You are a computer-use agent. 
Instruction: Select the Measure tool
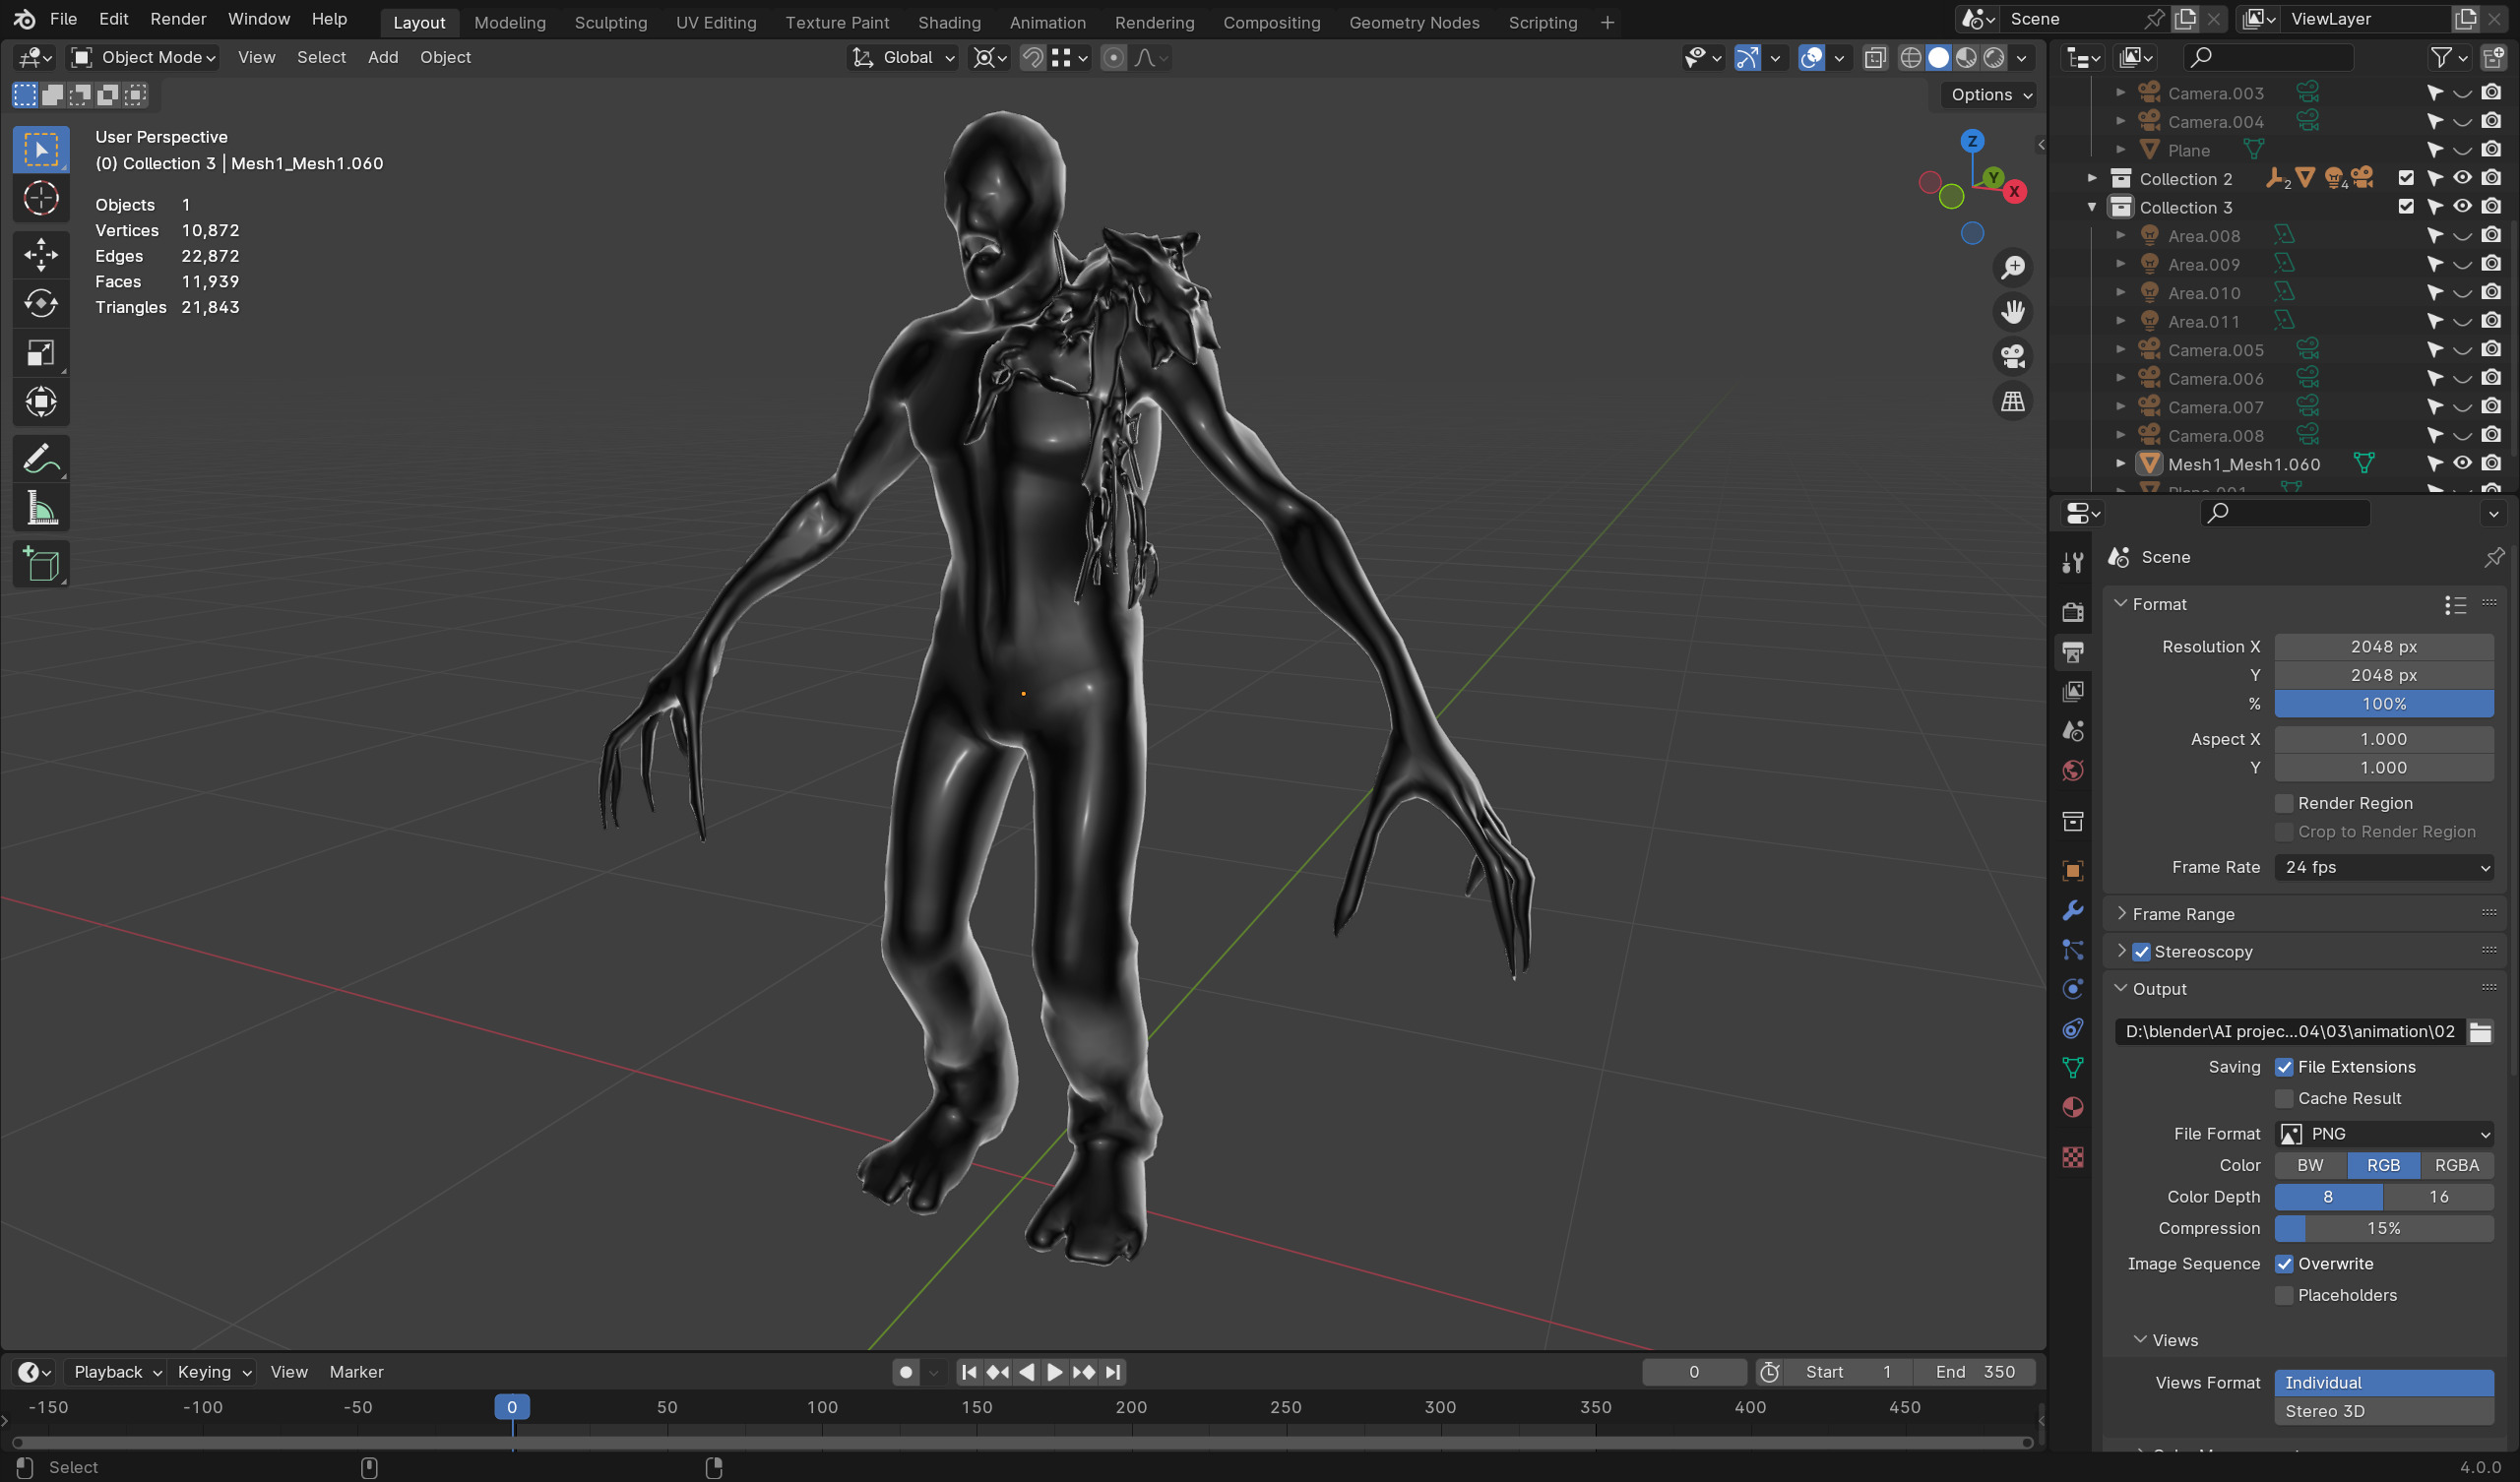41,509
